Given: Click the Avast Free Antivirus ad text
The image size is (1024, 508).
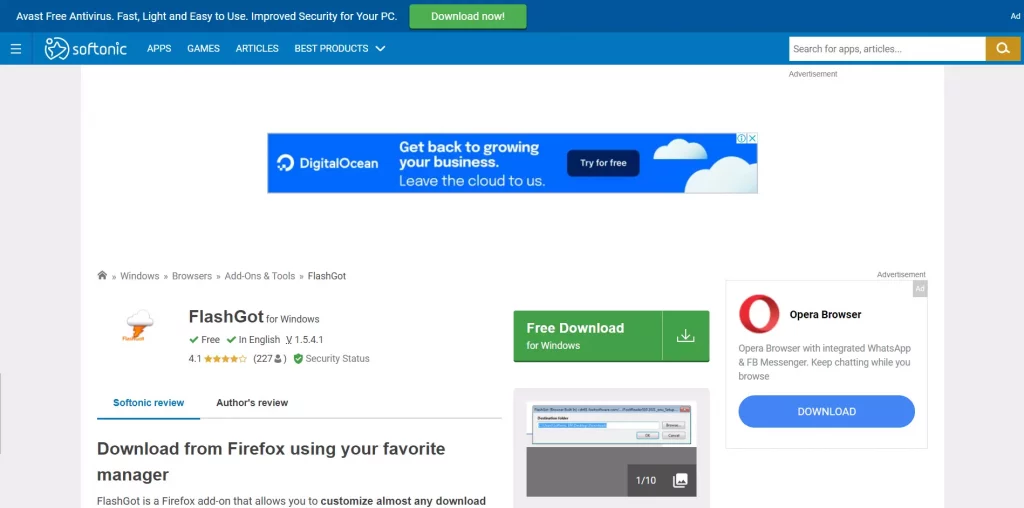Looking at the screenshot, I should click(206, 16).
